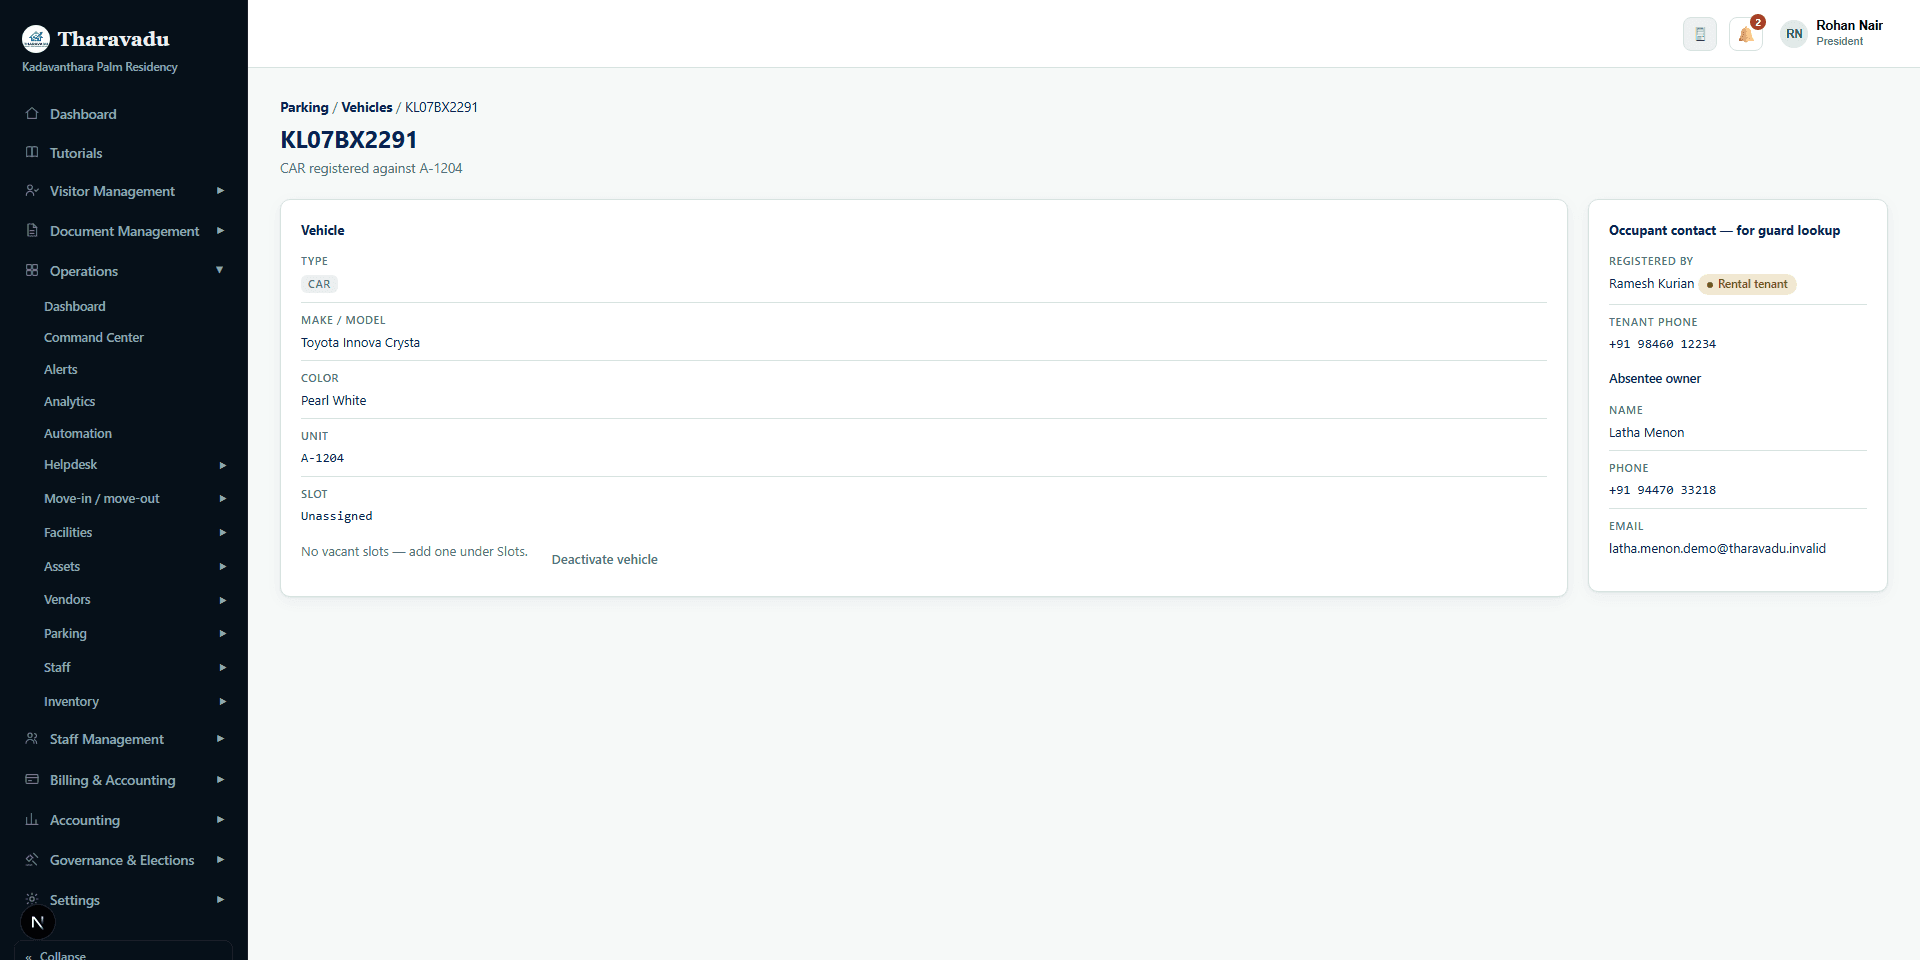Click the Staff Management people icon
The image size is (1920, 960).
(32, 738)
